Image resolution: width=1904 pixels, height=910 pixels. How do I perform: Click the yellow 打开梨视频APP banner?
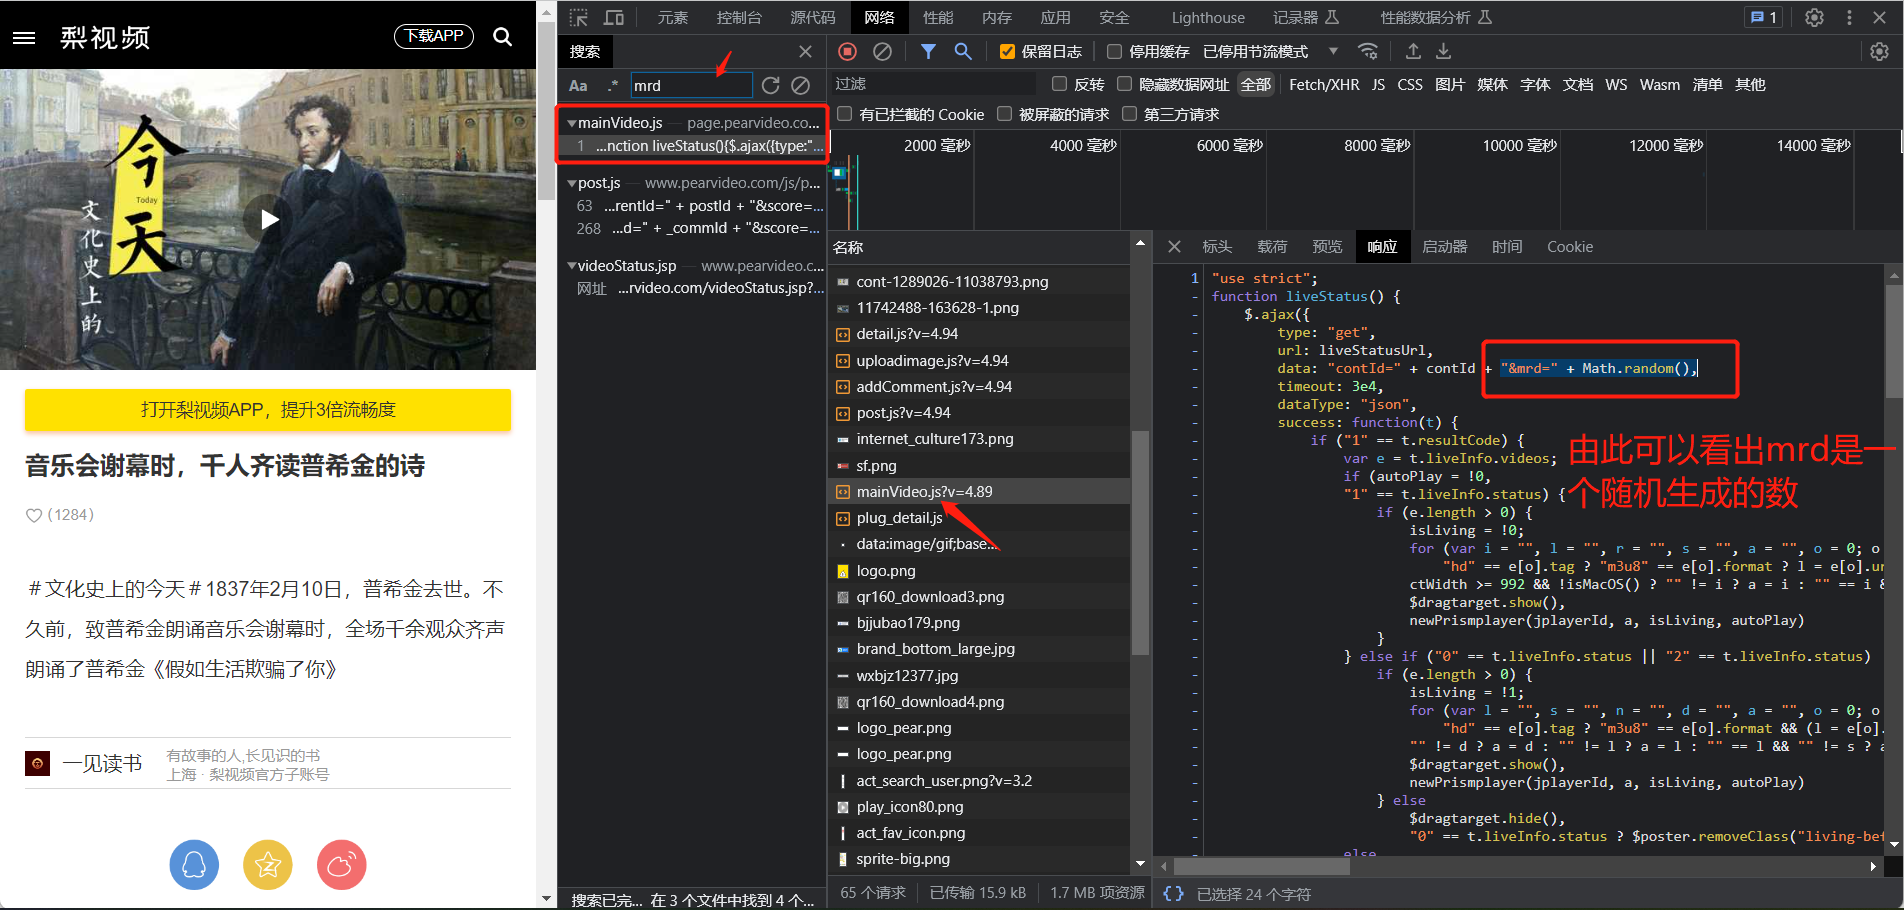tap(268, 410)
